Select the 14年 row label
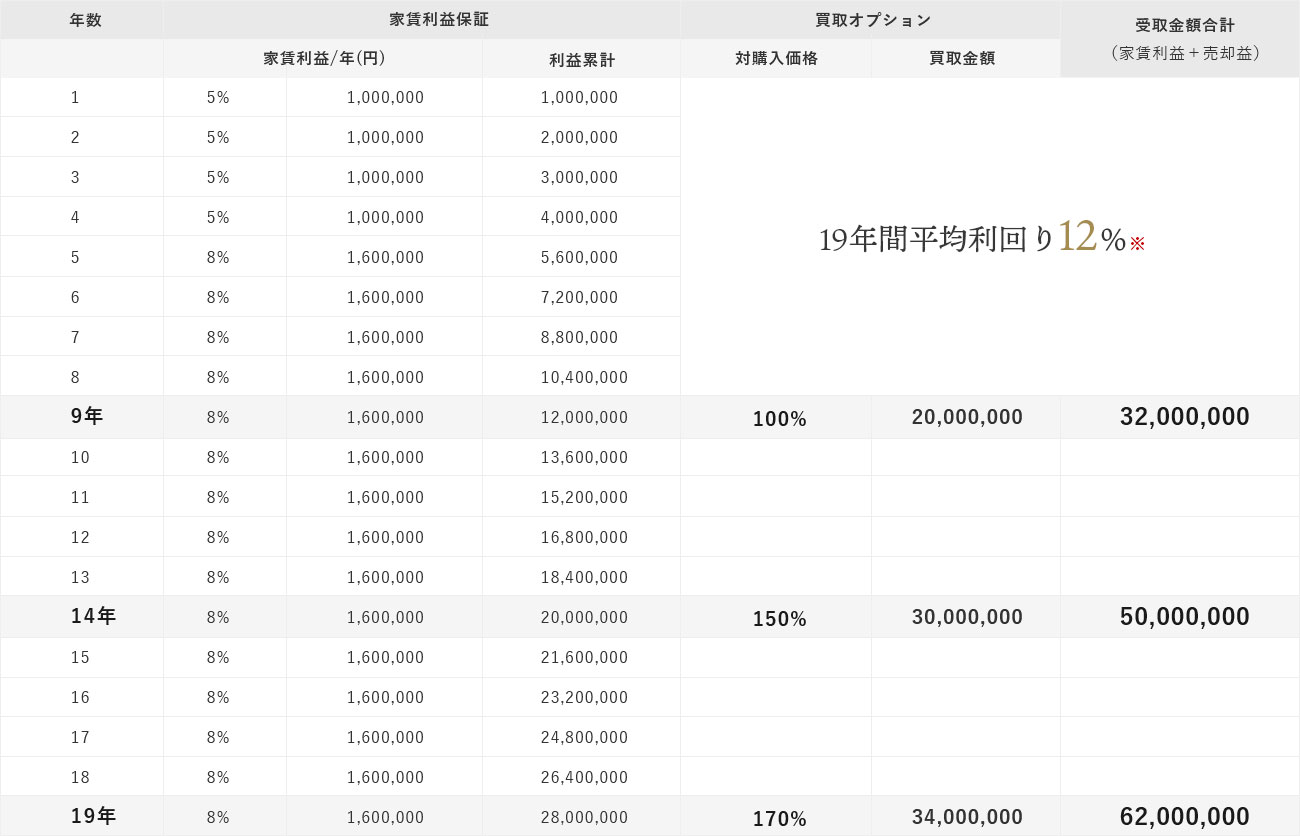The image size is (1300, 836). pos(93,617)
